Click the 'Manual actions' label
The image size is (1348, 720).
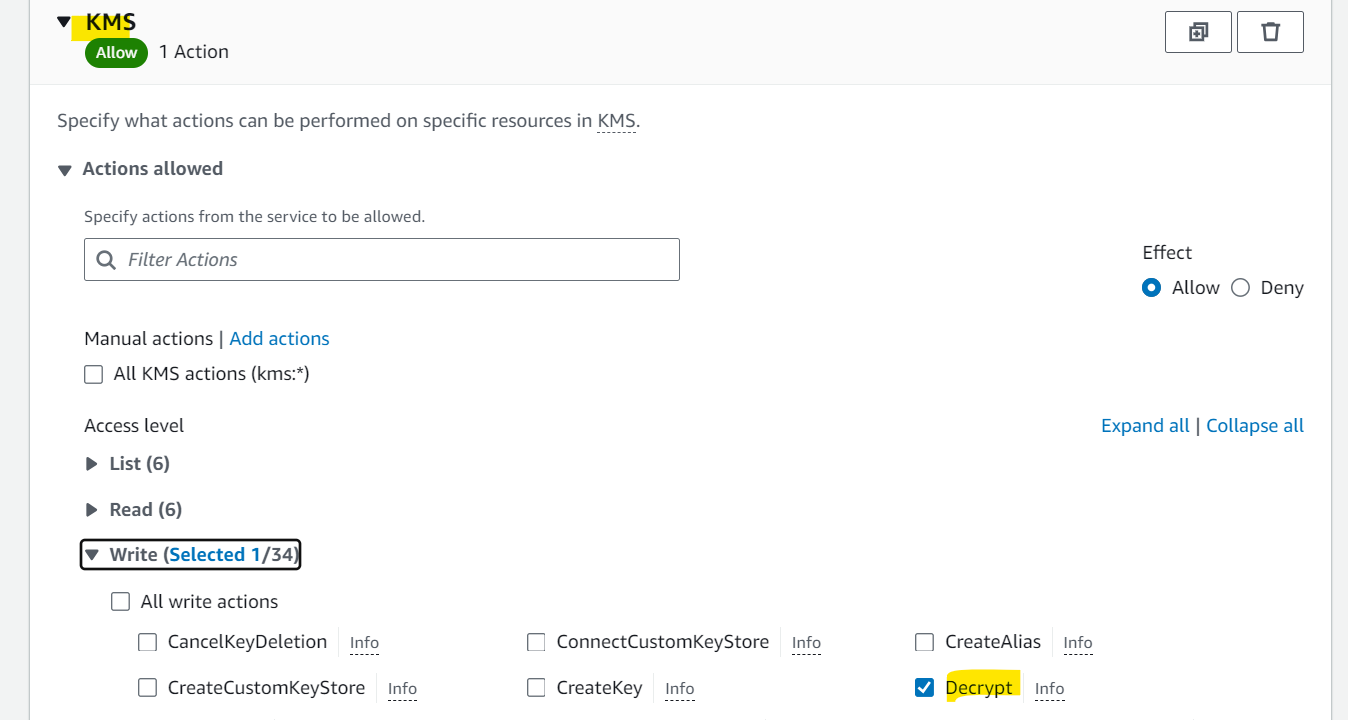tap(149, 339)
